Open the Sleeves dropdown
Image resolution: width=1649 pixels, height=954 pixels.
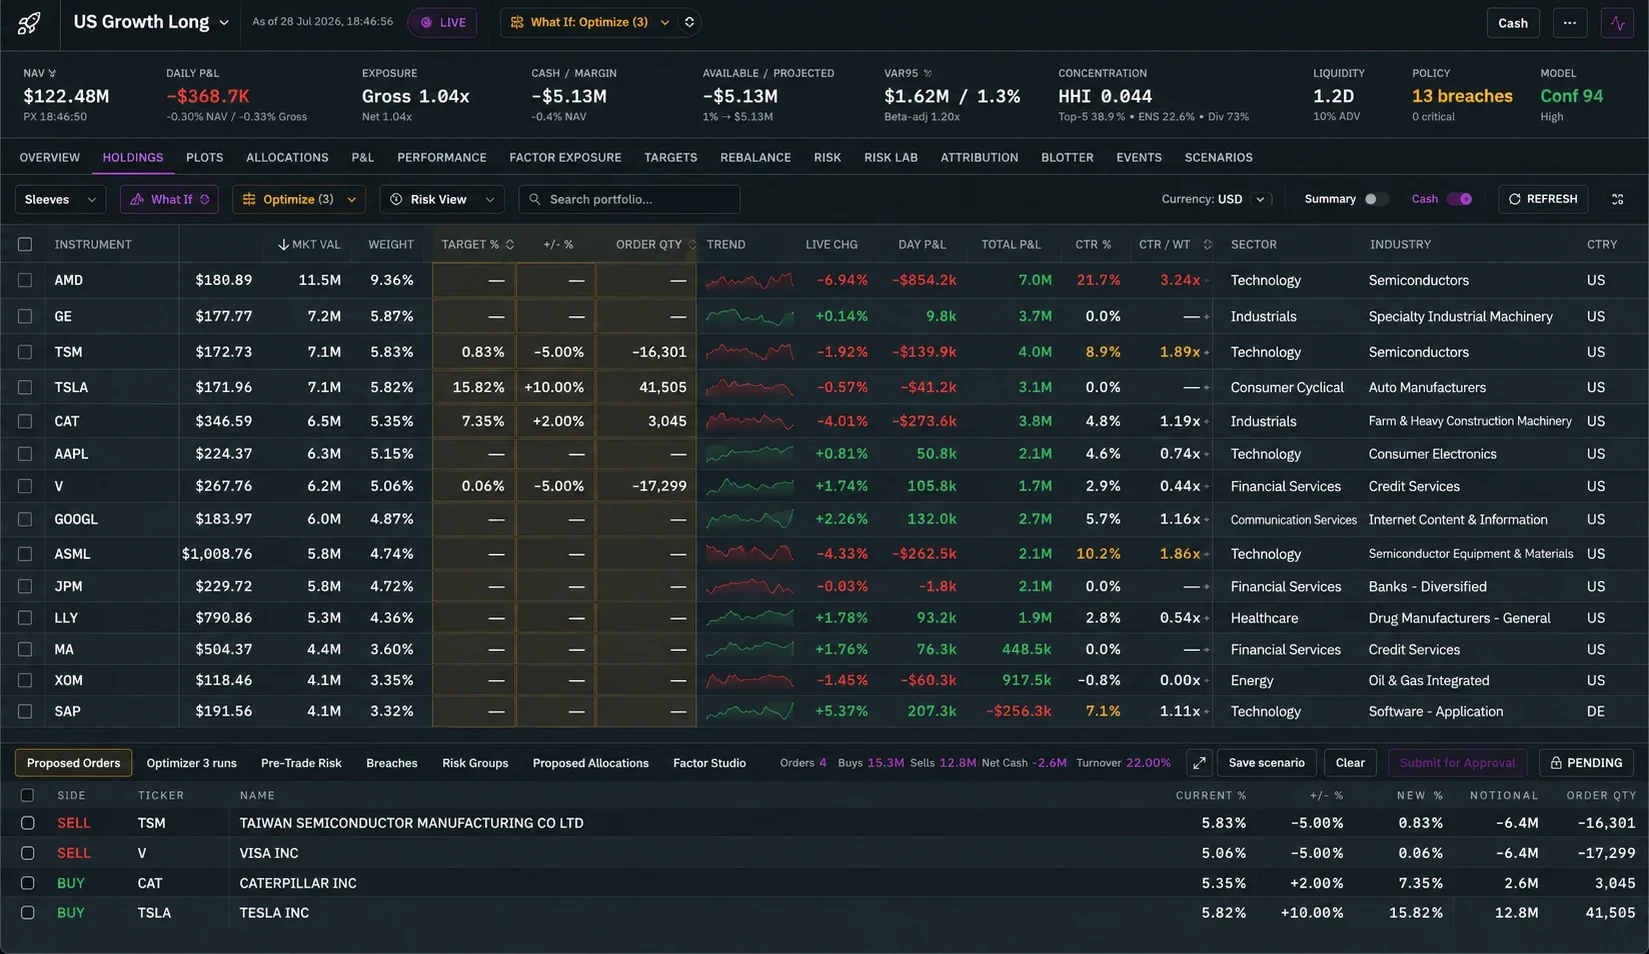point(60,199)
